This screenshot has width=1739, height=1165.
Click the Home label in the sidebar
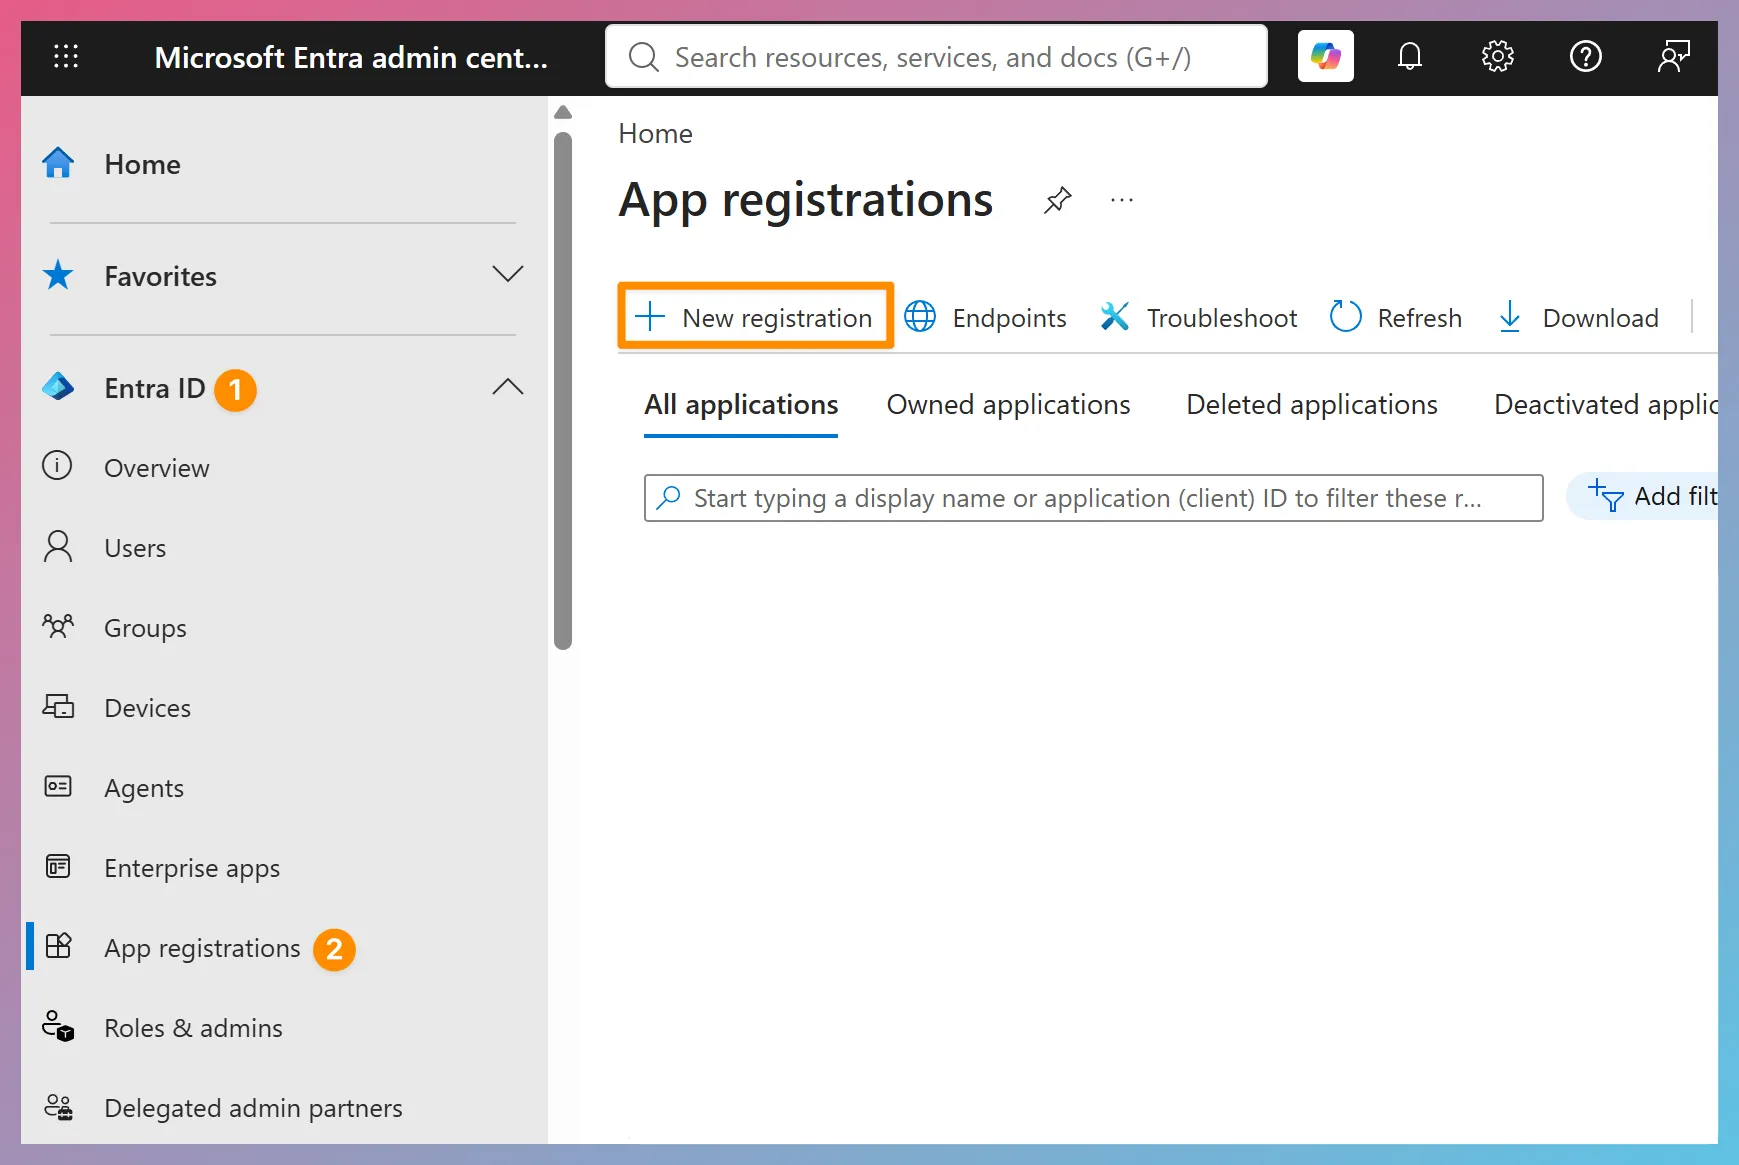click(x=142, y=164)
